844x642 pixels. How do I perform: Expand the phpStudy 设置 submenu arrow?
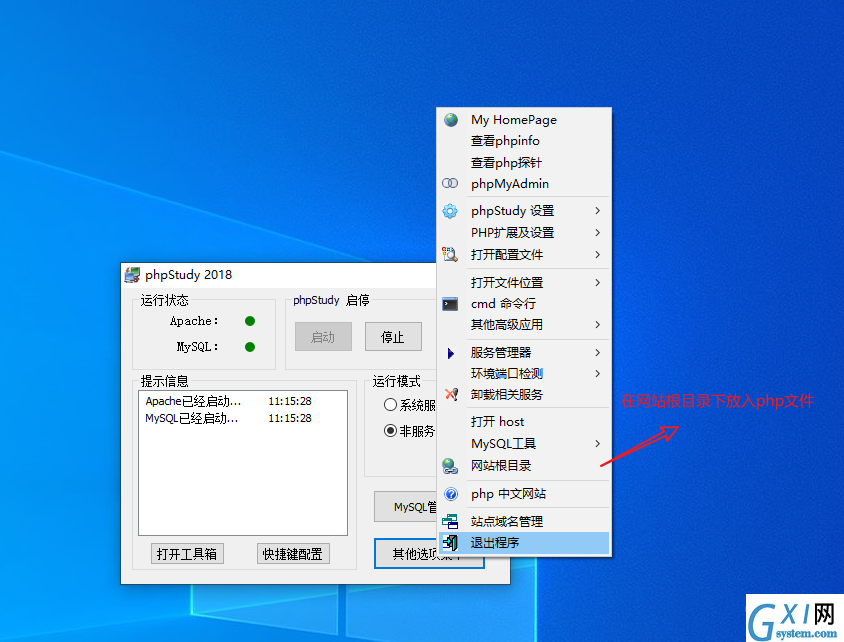tap(597, 211)
